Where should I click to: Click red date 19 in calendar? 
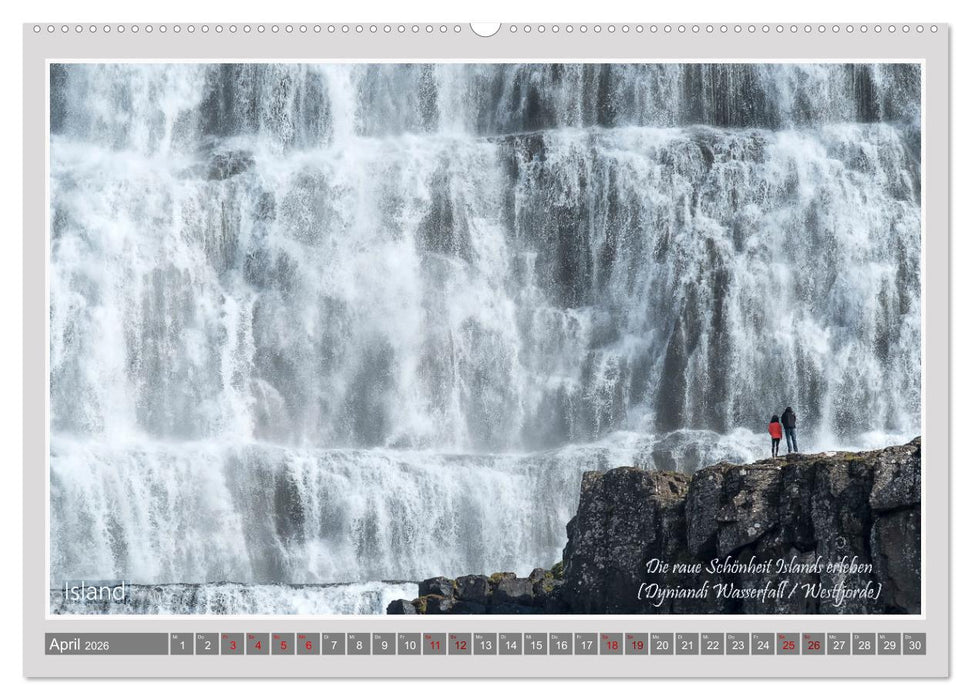point(636,645)
